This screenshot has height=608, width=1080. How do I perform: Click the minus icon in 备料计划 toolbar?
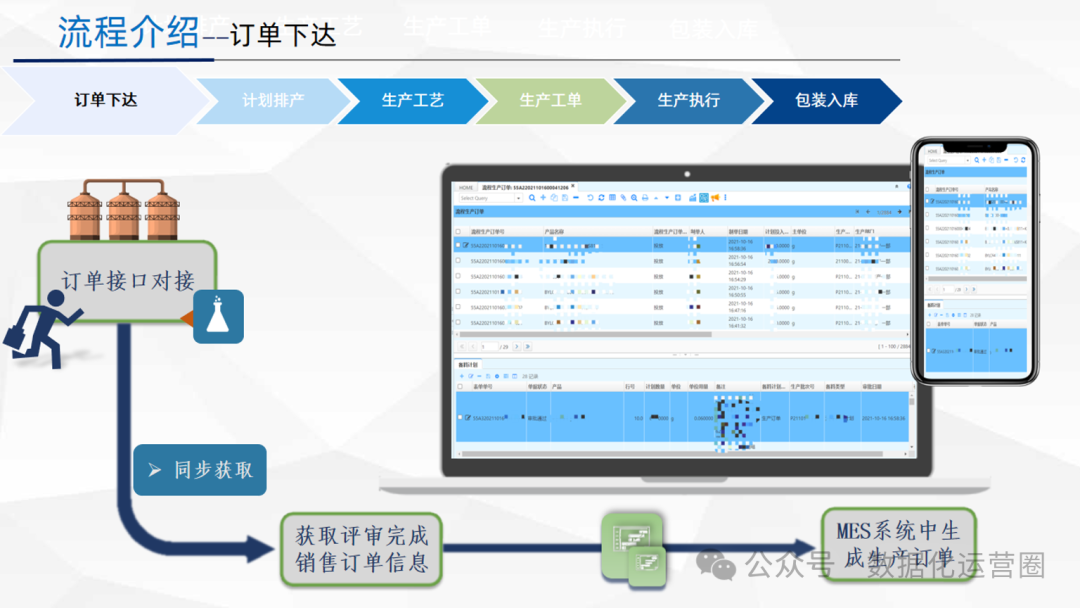point(479,376)
